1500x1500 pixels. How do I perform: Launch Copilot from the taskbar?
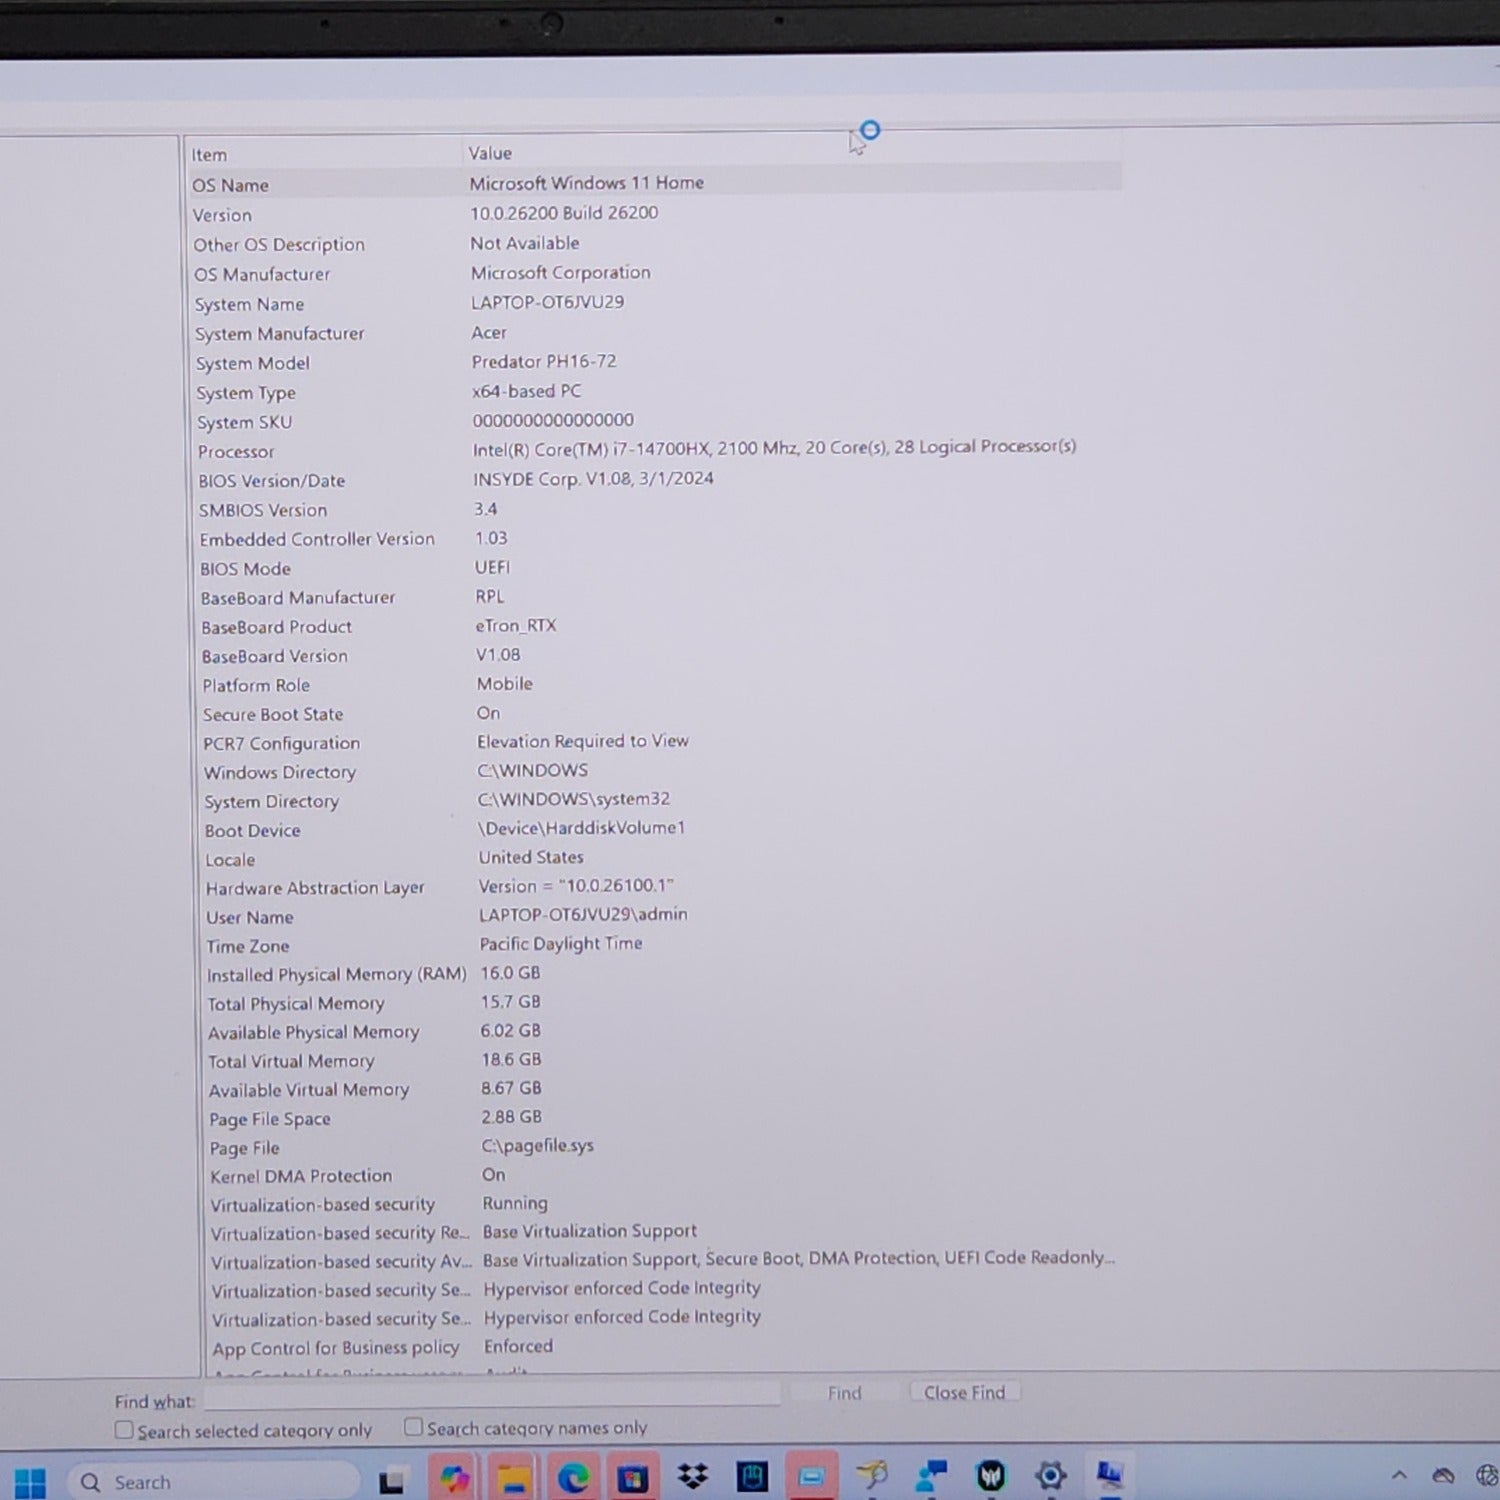[454, 1479]
